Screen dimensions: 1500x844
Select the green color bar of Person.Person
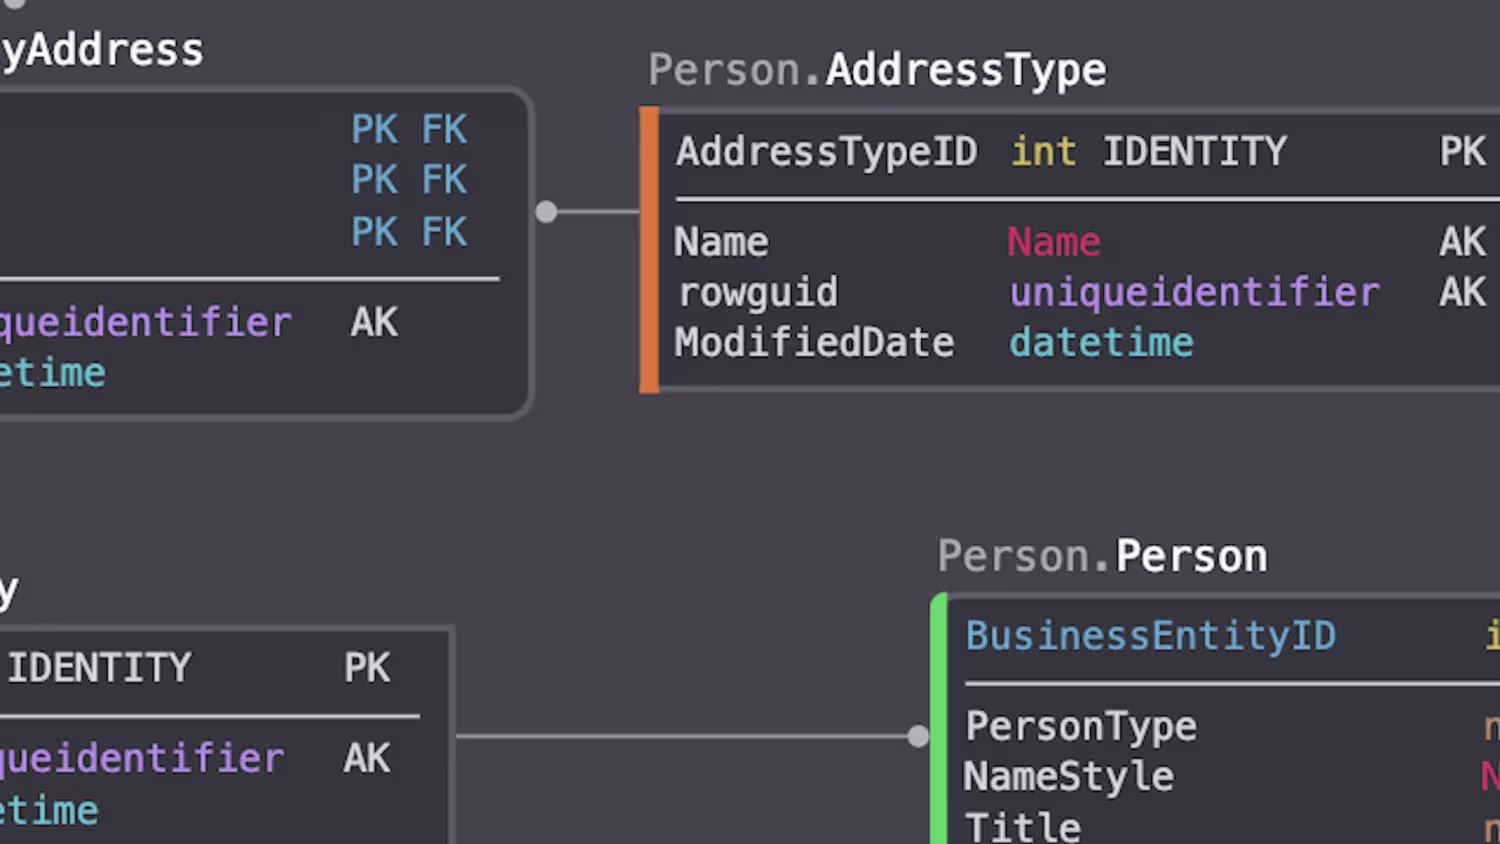pyautogui.click(x=938, y=720)
